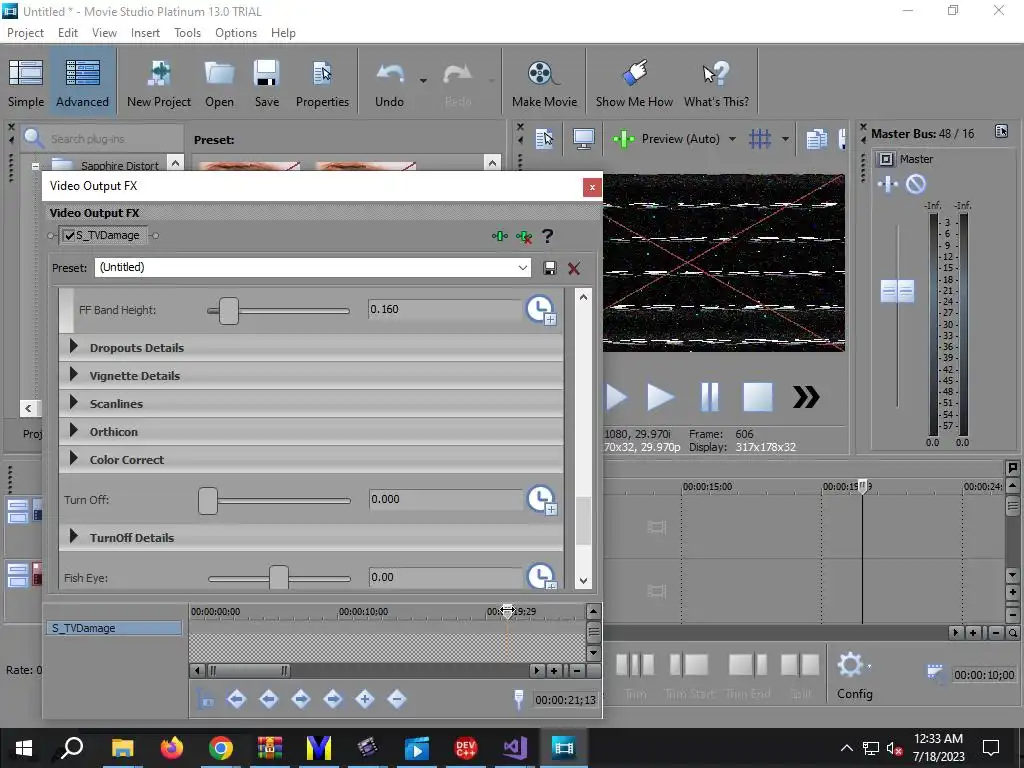Screen dimensions: 1024x768
Task: Toggle sync cursor icon in keyframe bar
Action: point(206,699)
